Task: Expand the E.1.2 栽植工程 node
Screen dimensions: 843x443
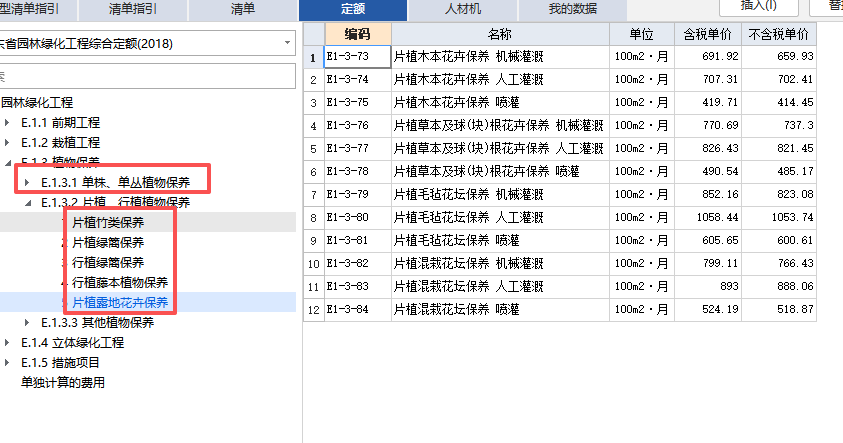Action: coord(7,142)
